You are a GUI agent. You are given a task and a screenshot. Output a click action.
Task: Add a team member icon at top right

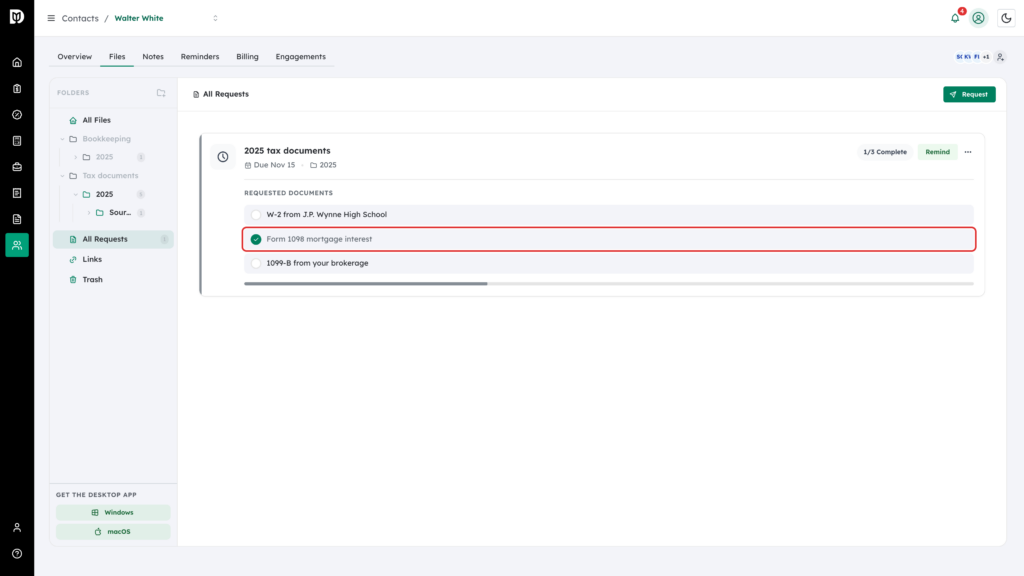tap(1000, 57)
